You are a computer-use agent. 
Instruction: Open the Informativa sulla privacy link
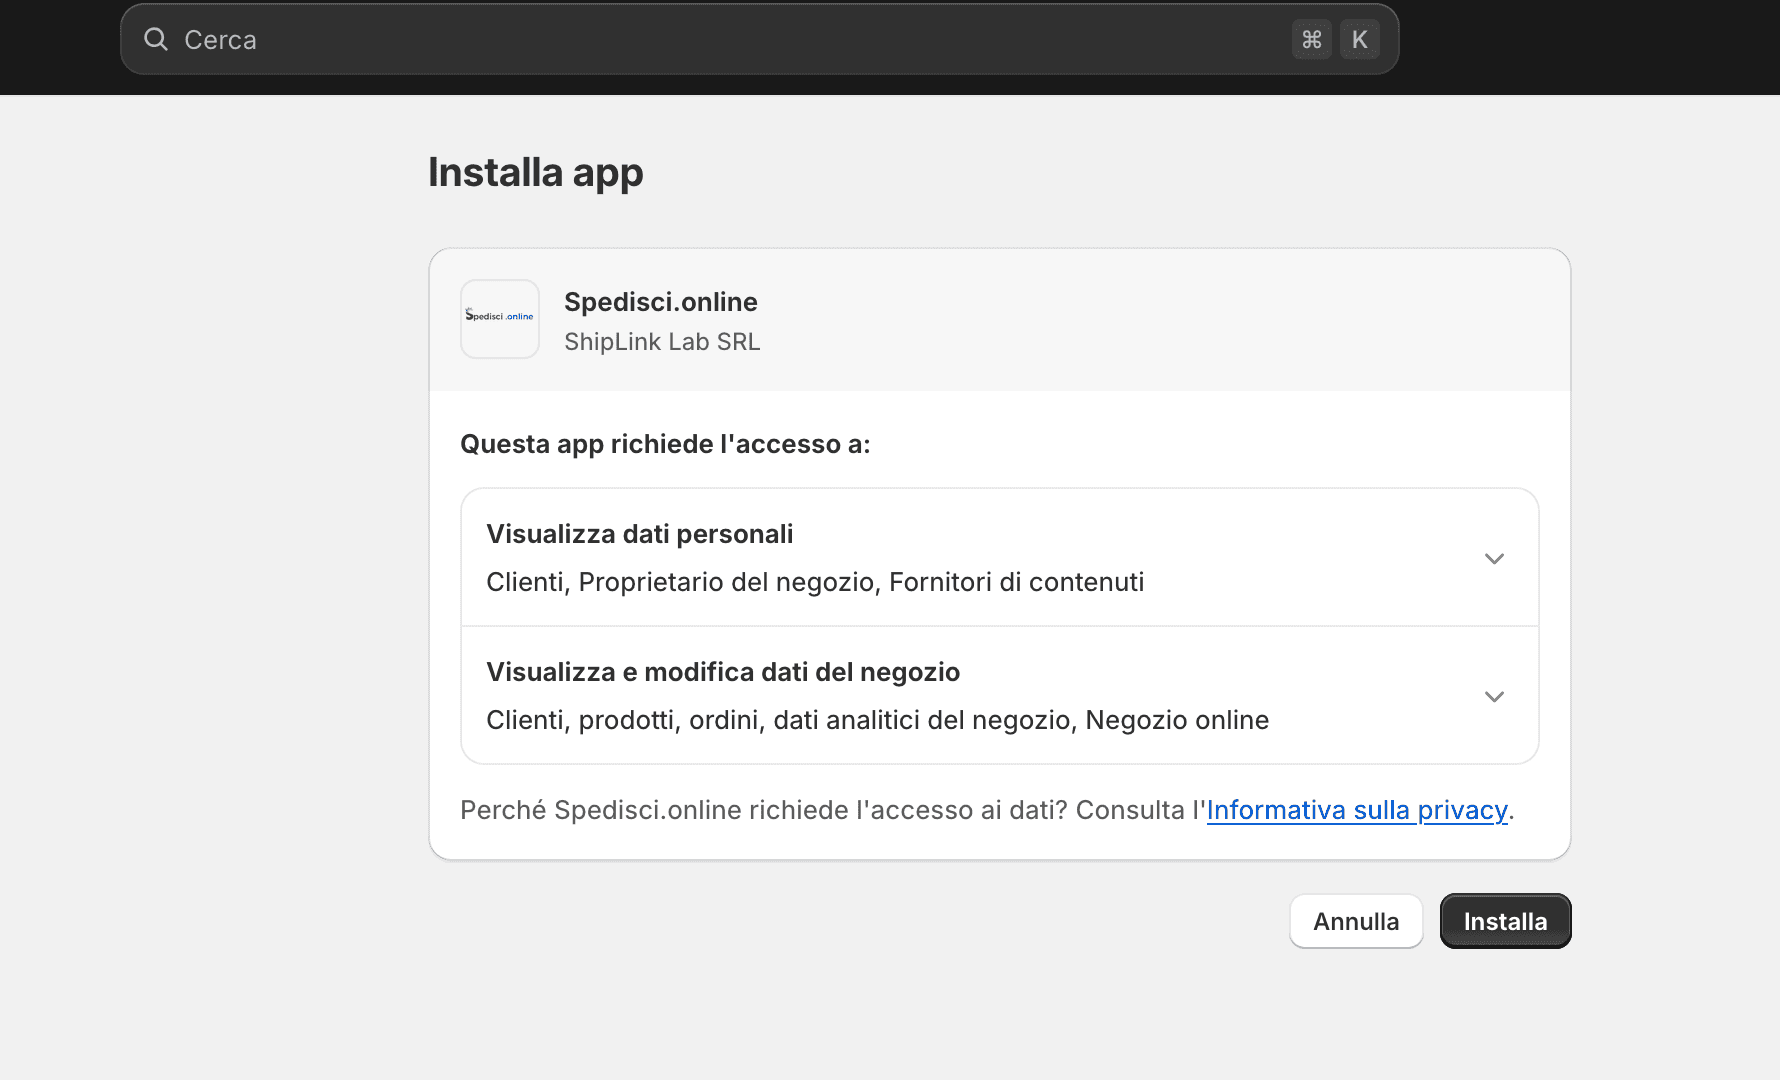(x=1356, y=810)
